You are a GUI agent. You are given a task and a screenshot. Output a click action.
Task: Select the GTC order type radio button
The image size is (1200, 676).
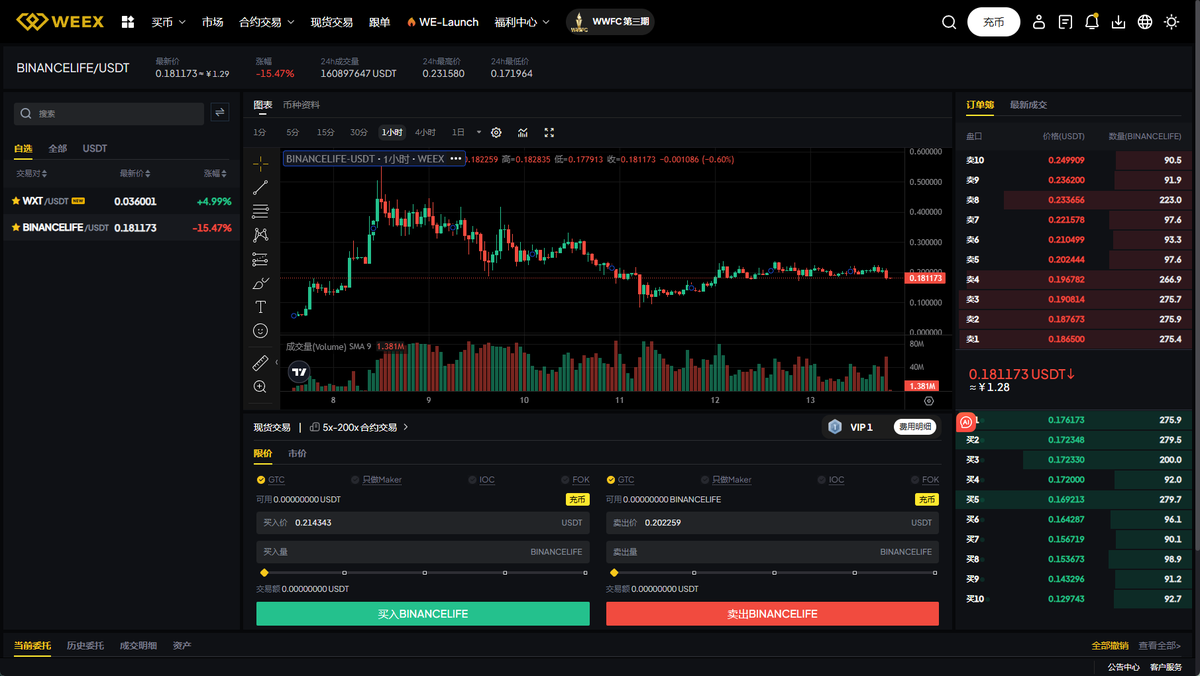261,479
